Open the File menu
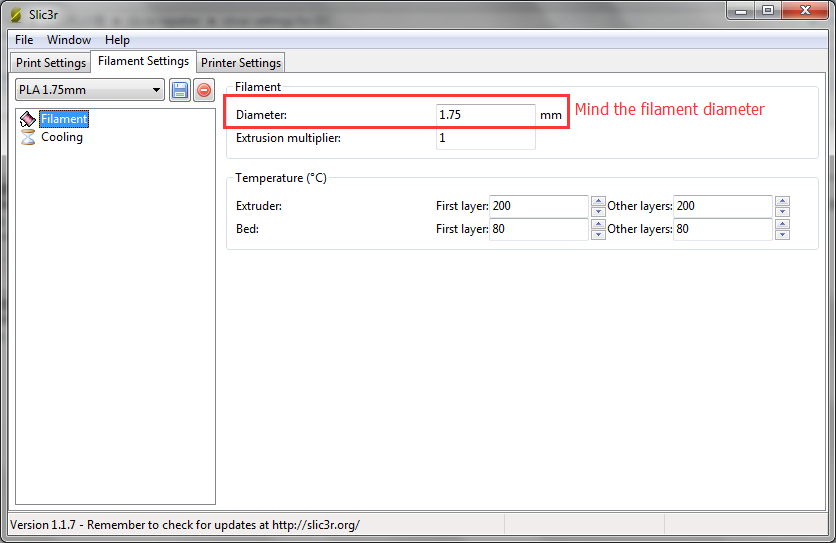836x543 pixels. [x=24, y=40]
